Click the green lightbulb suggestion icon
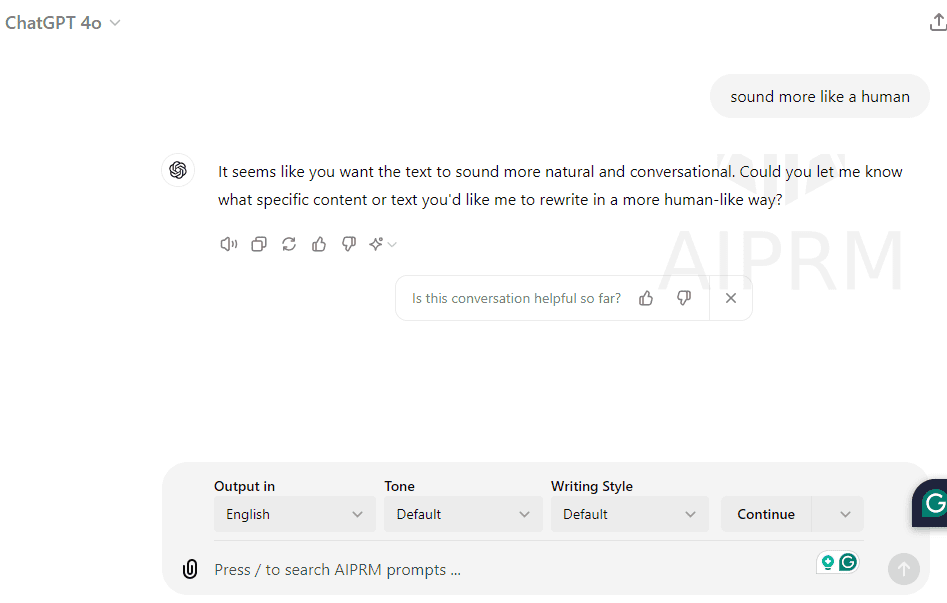947x603 pixels. [828, 562]
